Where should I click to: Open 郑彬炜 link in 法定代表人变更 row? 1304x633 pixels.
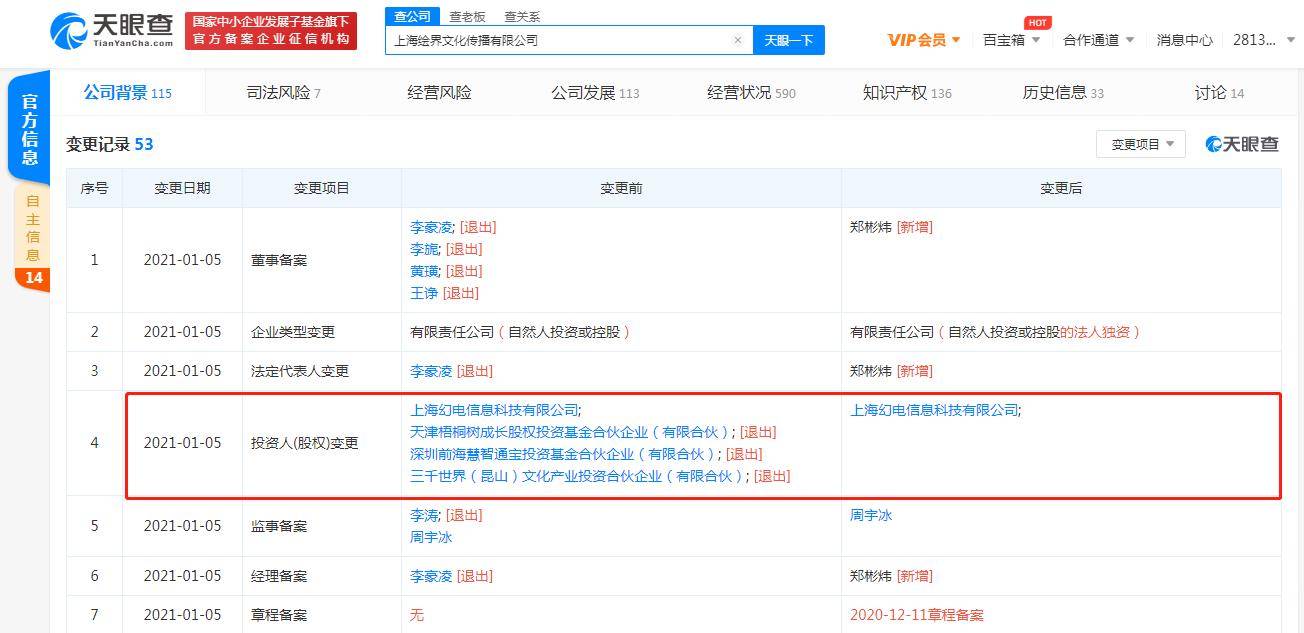[x=871, y=371]
